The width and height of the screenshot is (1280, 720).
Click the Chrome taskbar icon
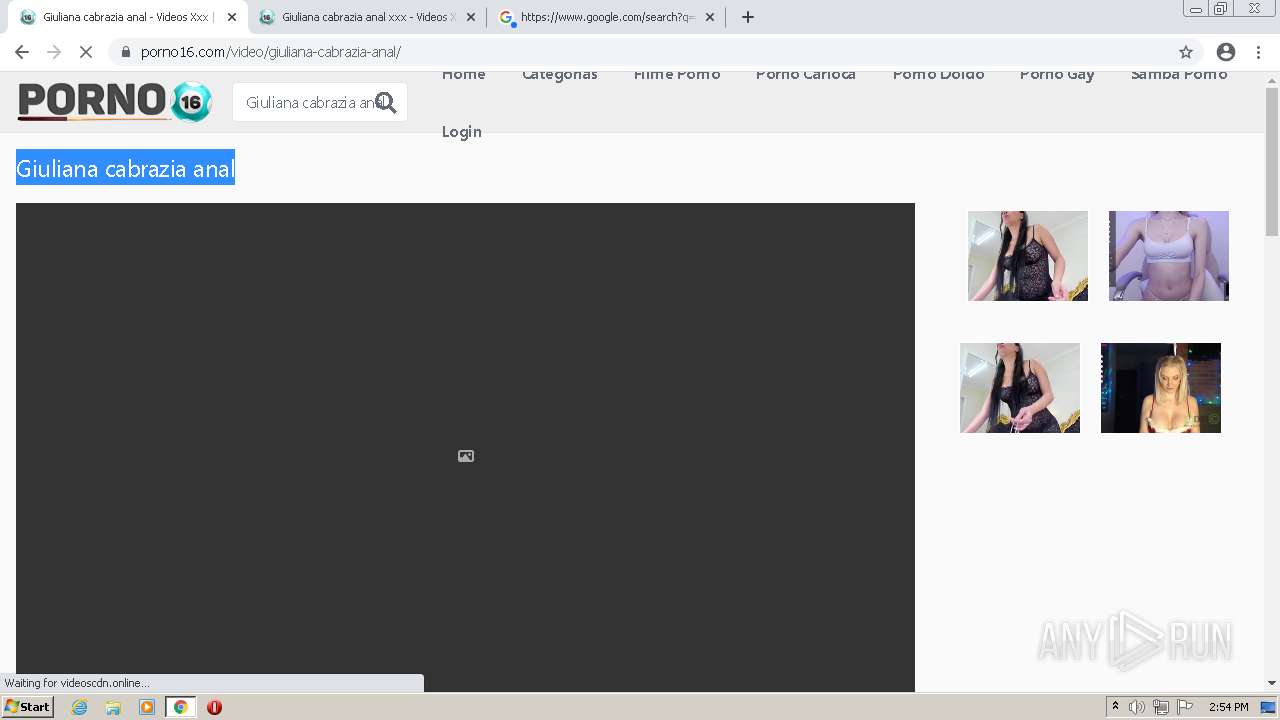click(x=181, y=707)
